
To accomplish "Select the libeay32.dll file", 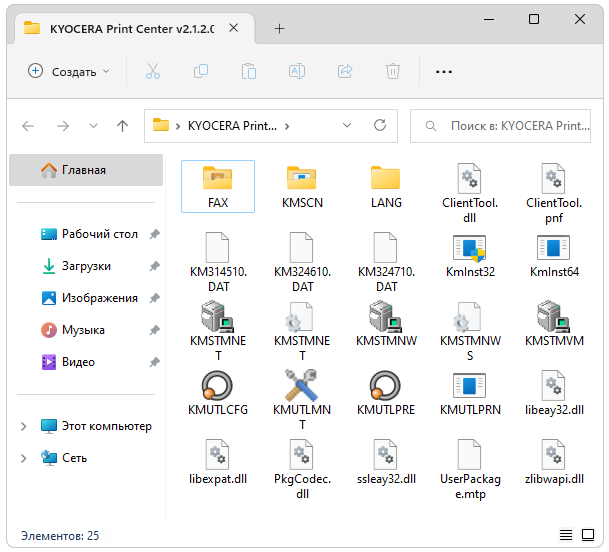I will [553, 392].
